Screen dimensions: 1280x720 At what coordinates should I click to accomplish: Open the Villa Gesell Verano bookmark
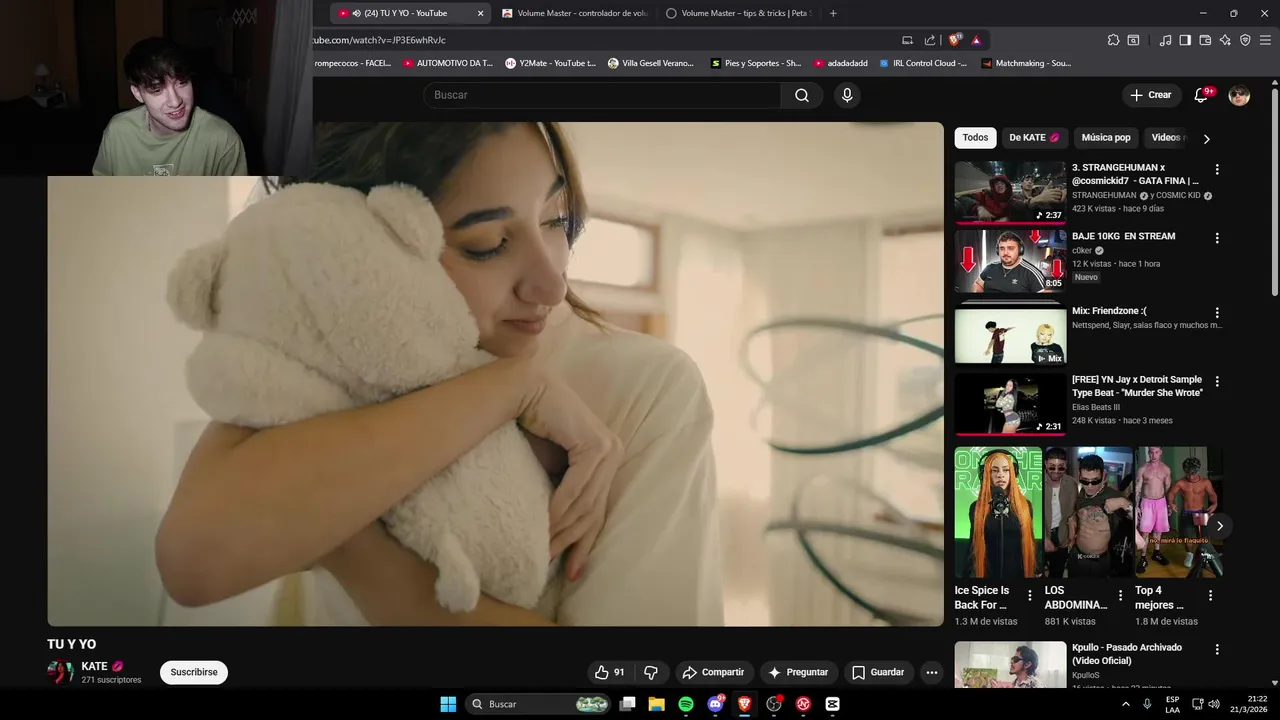pyautogui.click(x=650, y=63)
